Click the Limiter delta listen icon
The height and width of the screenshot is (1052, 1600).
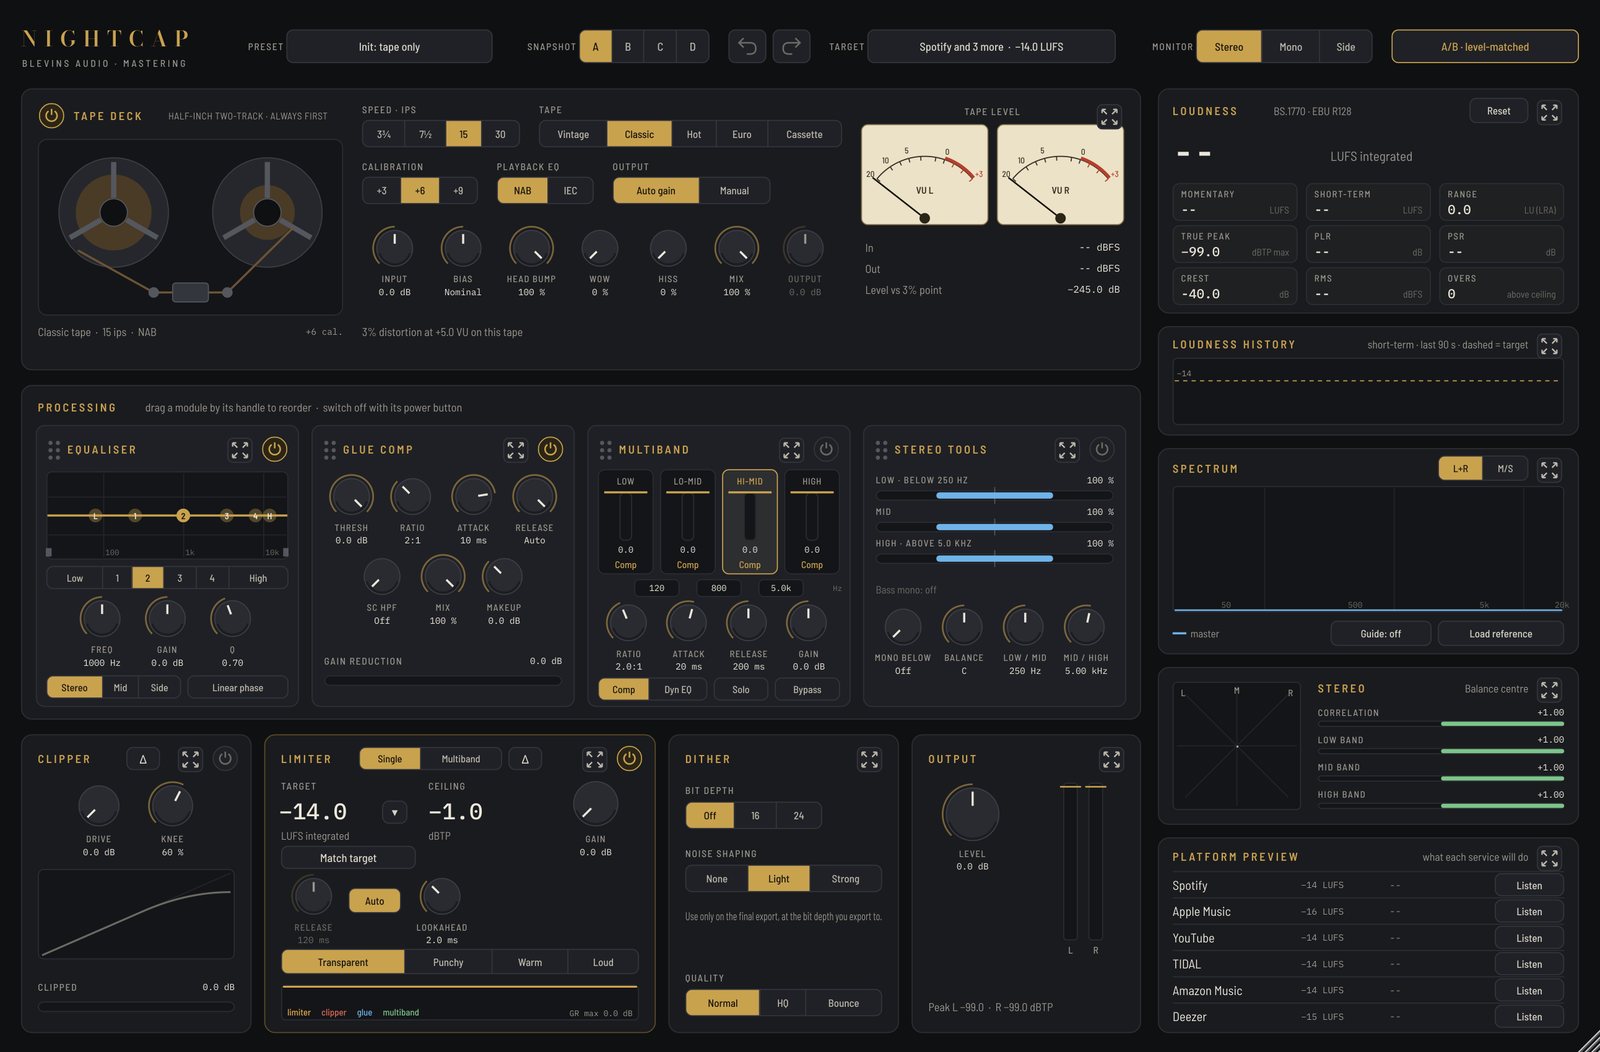(x=525, y=759)
